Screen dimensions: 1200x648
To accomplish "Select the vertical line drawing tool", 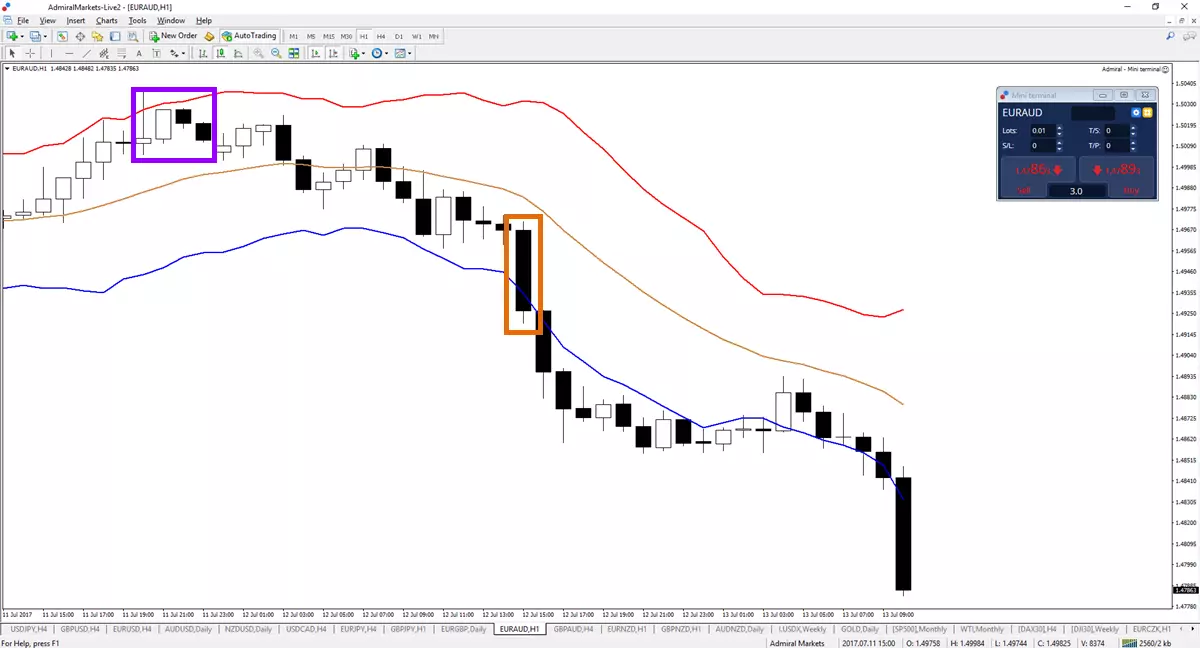I will 51,53.
